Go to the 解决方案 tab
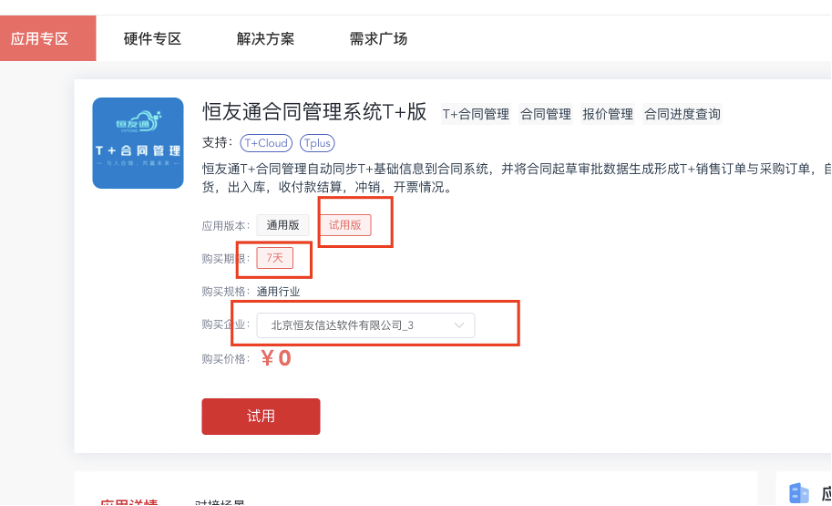The image size is (832, 506). point(265,38)
